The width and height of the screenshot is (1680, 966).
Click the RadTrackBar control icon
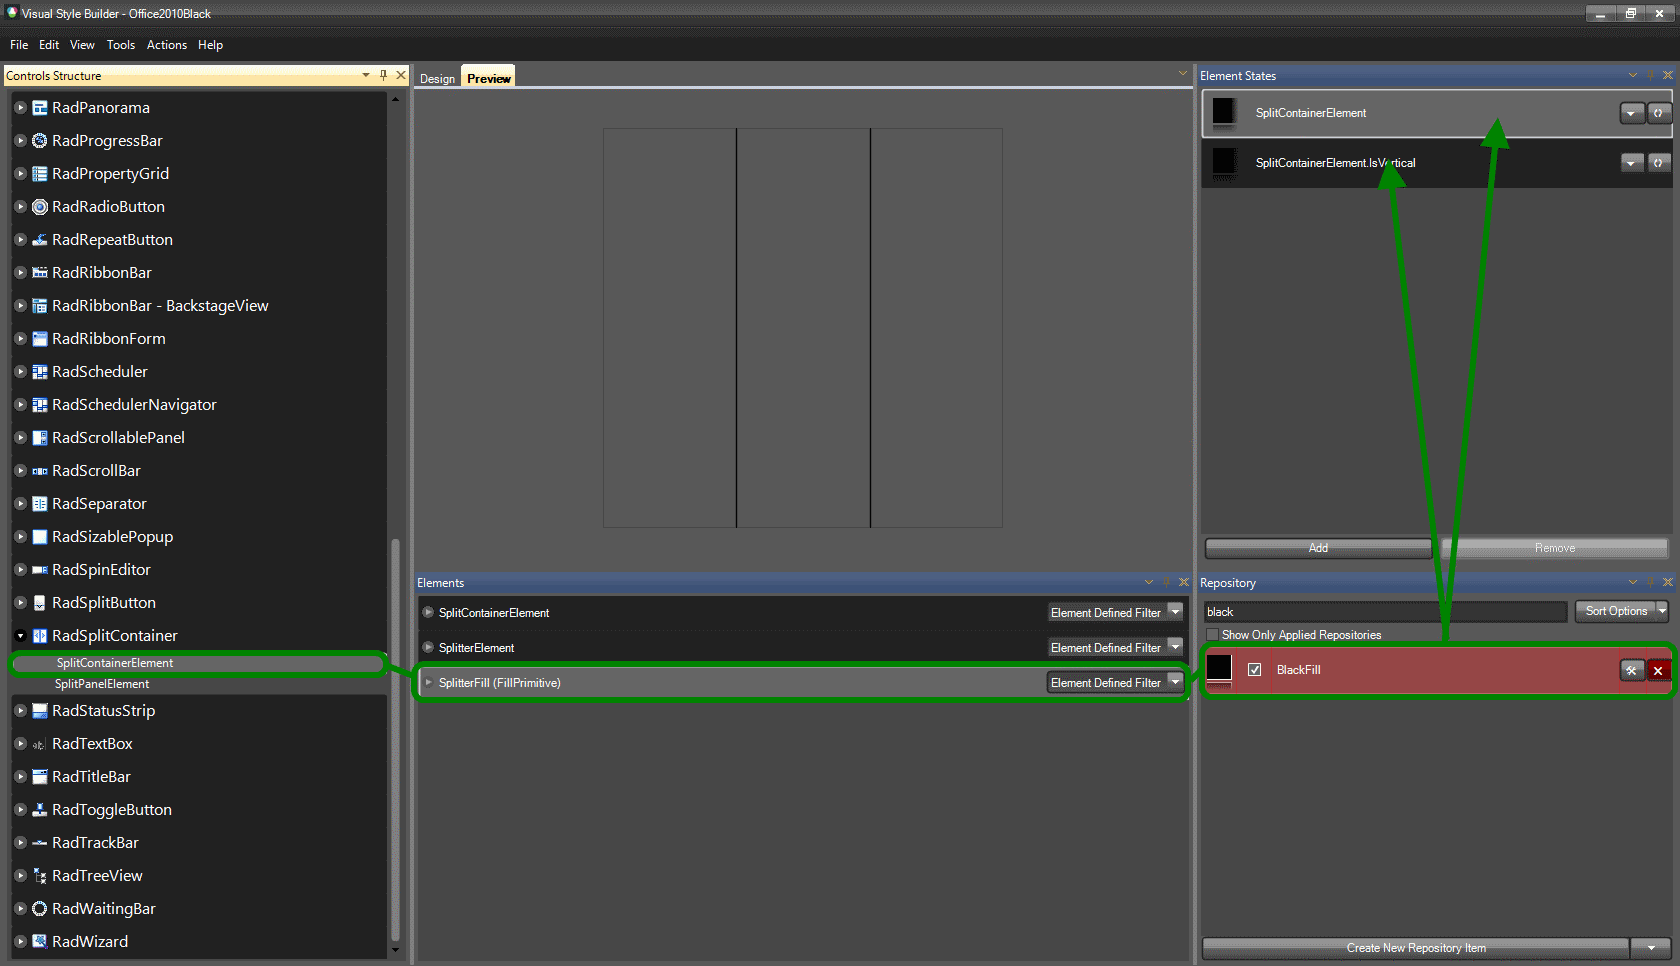[x=40, y=843]
